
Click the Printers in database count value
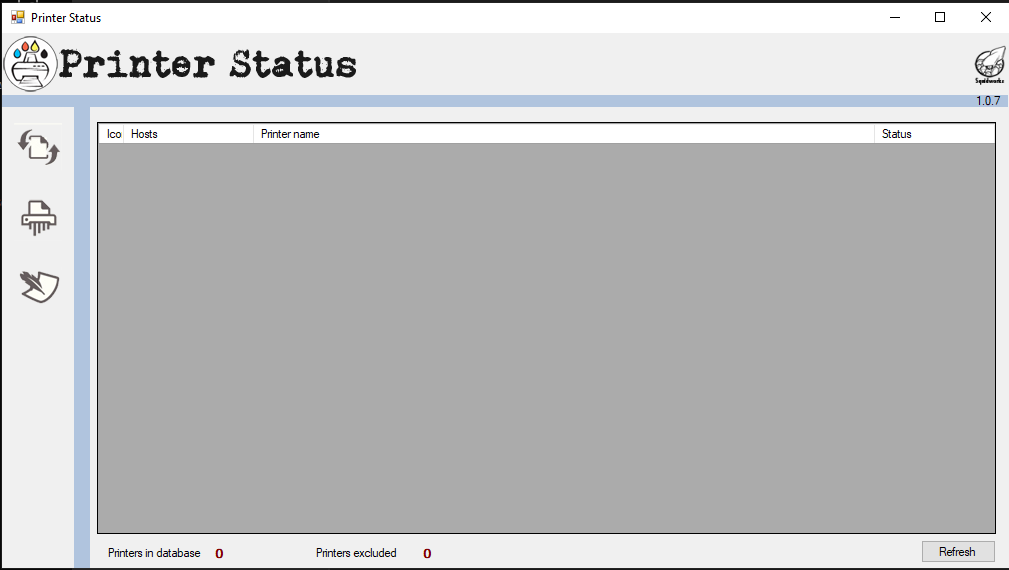pyautogui.click(x=219, y=554)
